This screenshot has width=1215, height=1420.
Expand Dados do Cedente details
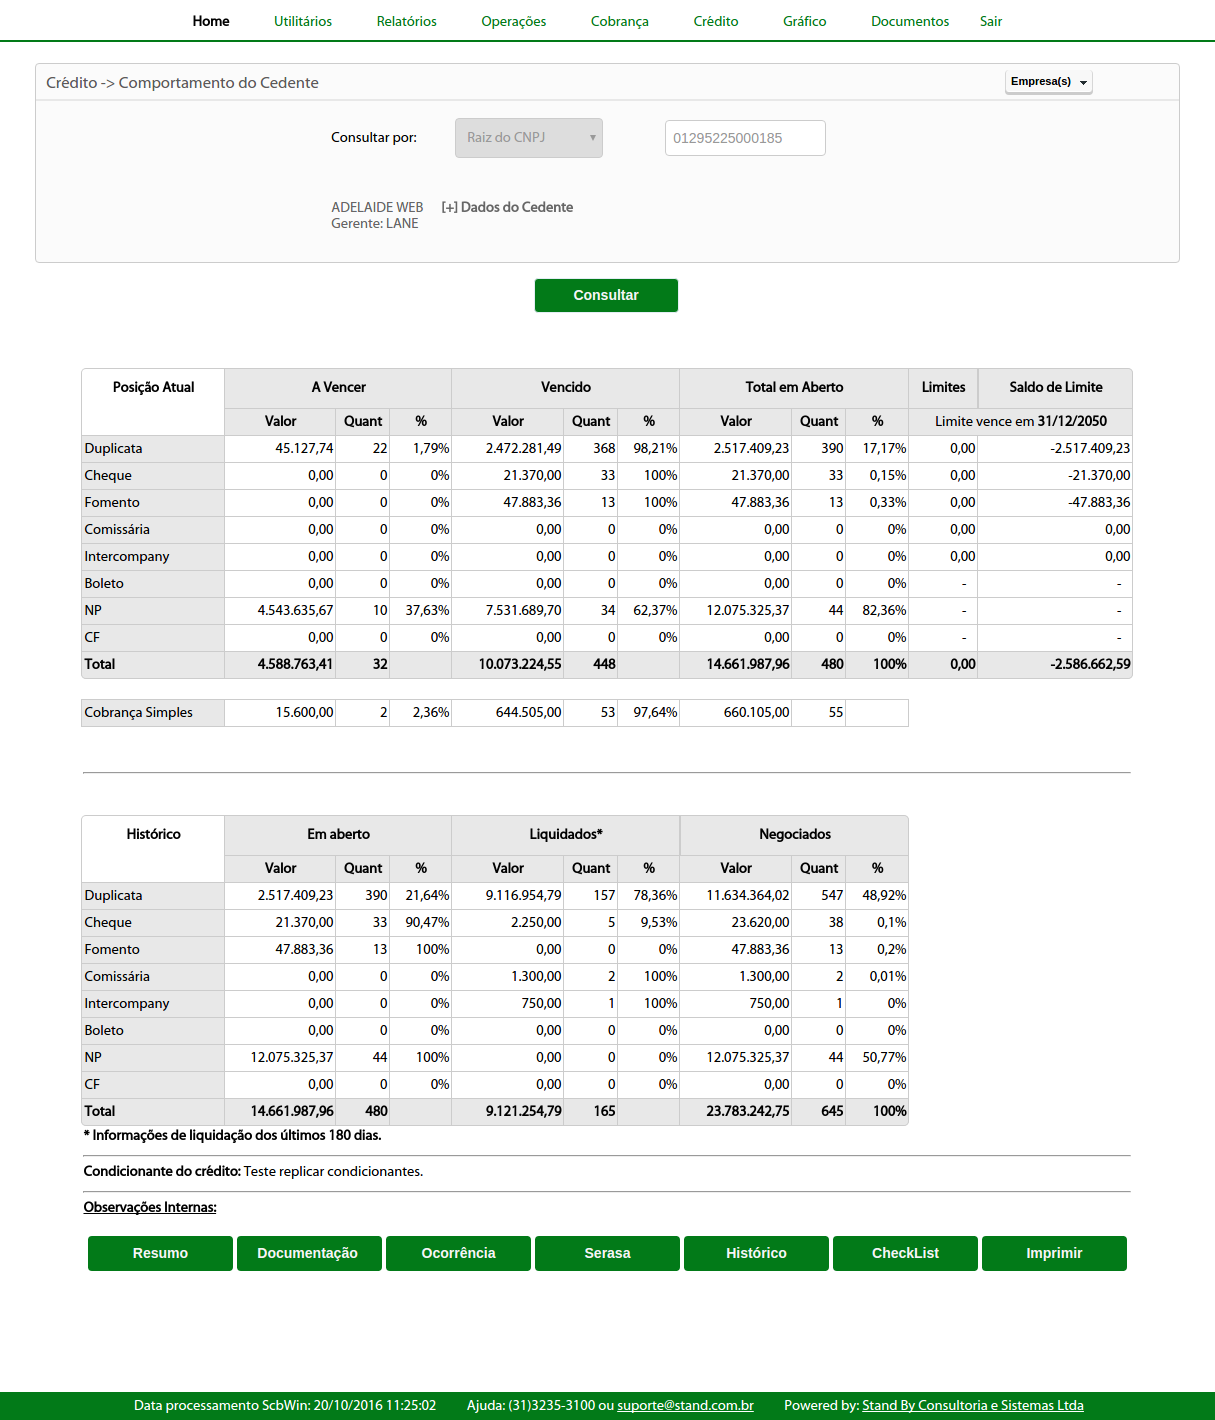click(x=507, y=207)
